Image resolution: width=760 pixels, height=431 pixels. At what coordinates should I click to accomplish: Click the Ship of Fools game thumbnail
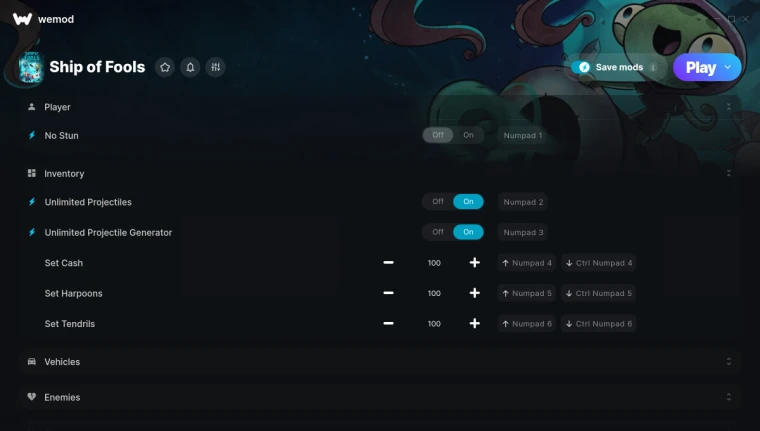tap(31, 67)
